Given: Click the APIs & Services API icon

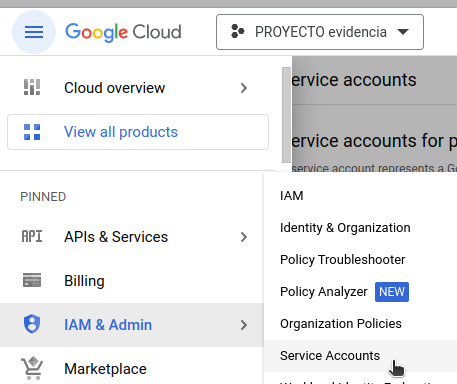Looking at the screenshot, I should [x=32, y=237].
